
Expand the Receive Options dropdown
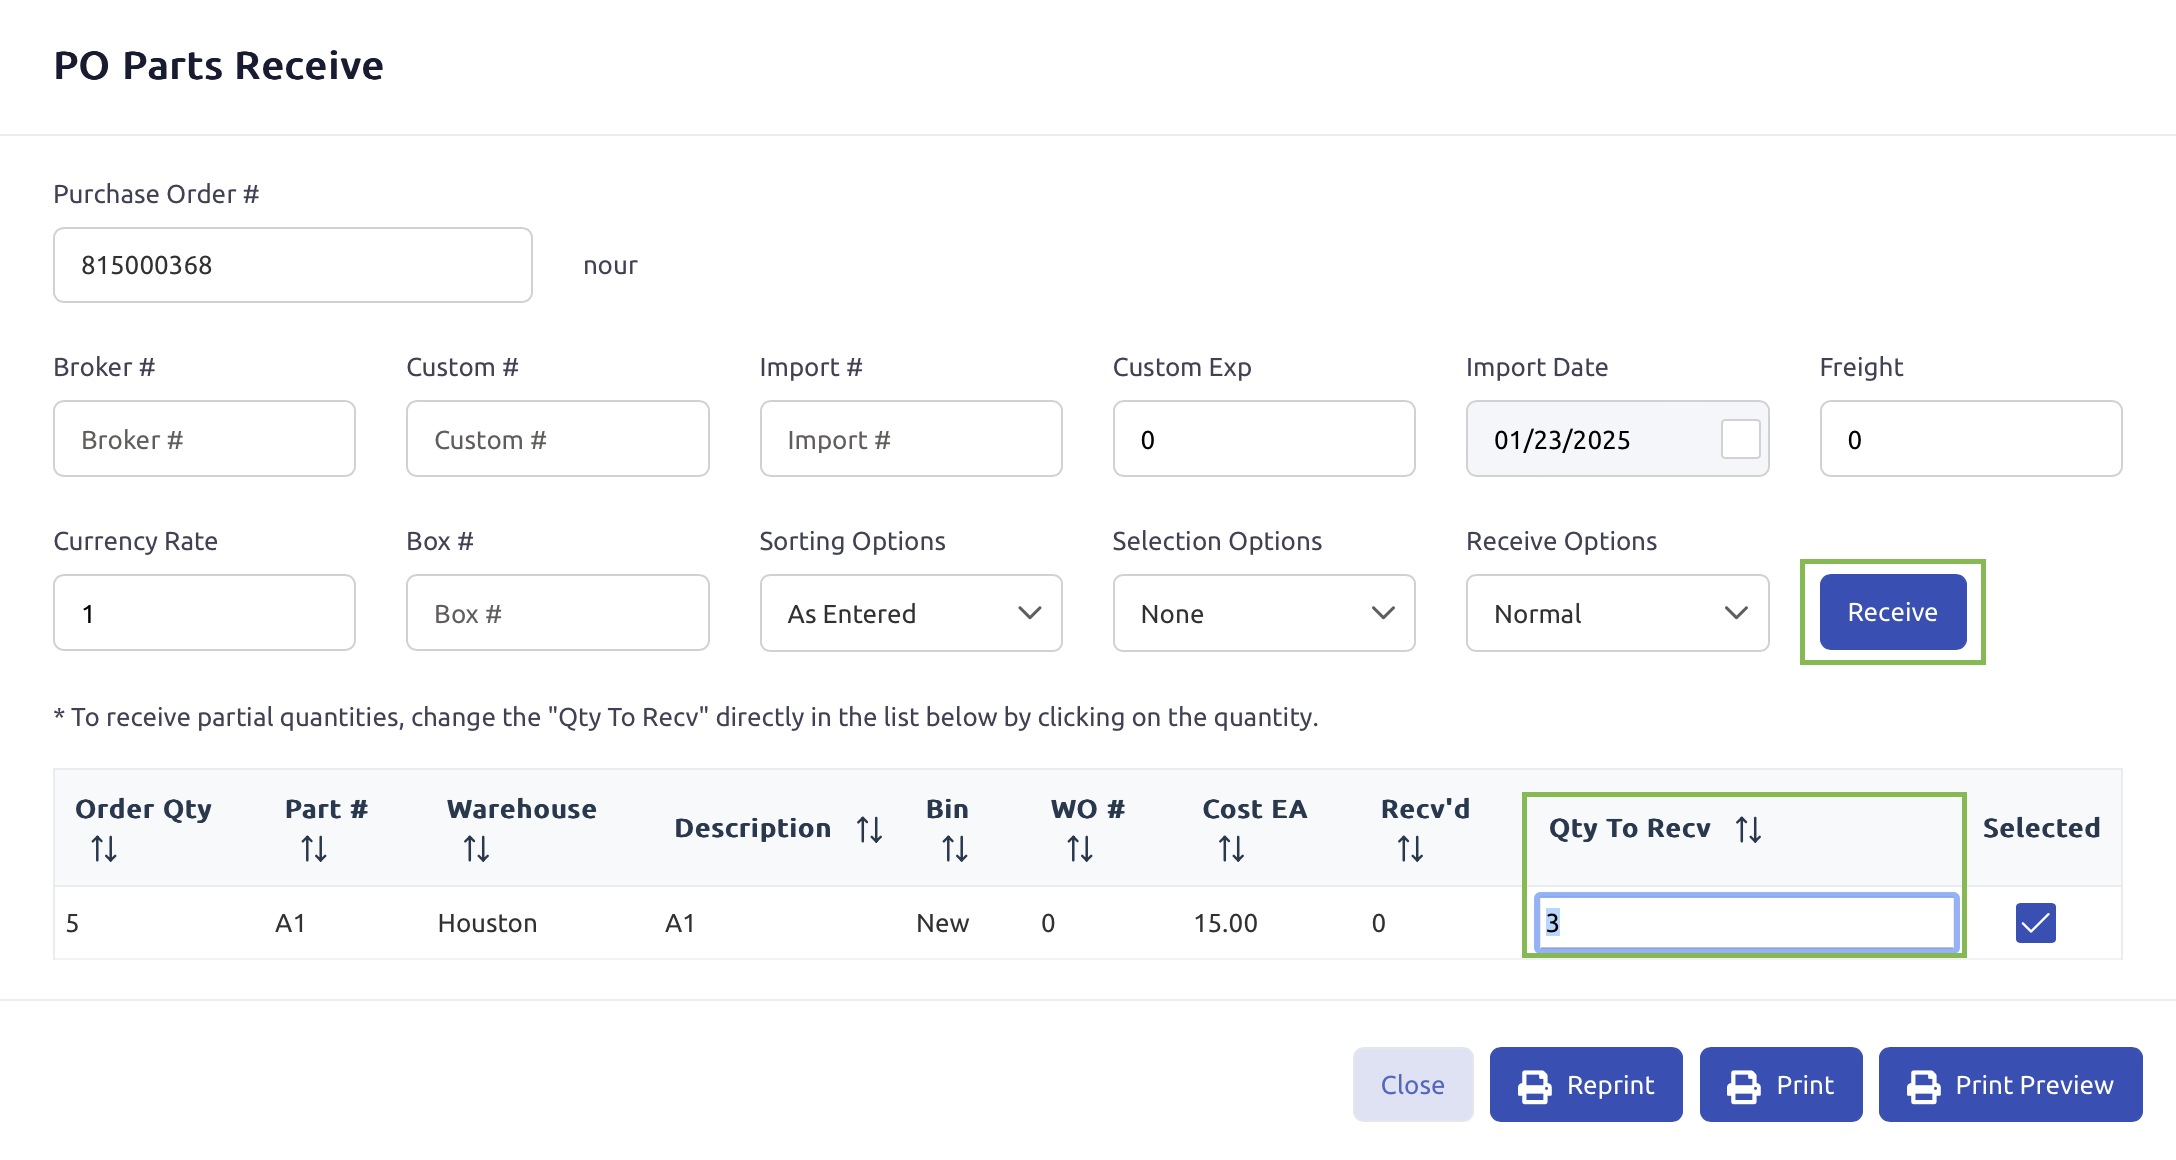(1617, 613)
